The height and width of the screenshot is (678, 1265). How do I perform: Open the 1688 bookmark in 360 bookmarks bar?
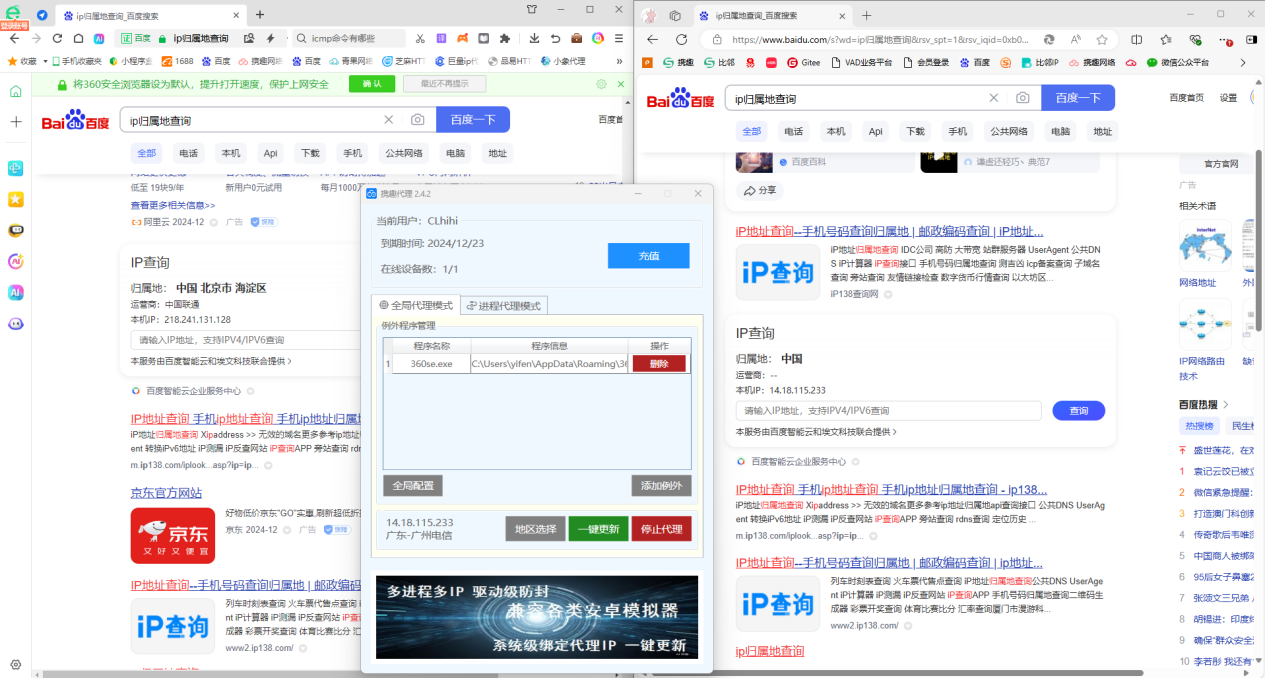click(x=177, y=61)
